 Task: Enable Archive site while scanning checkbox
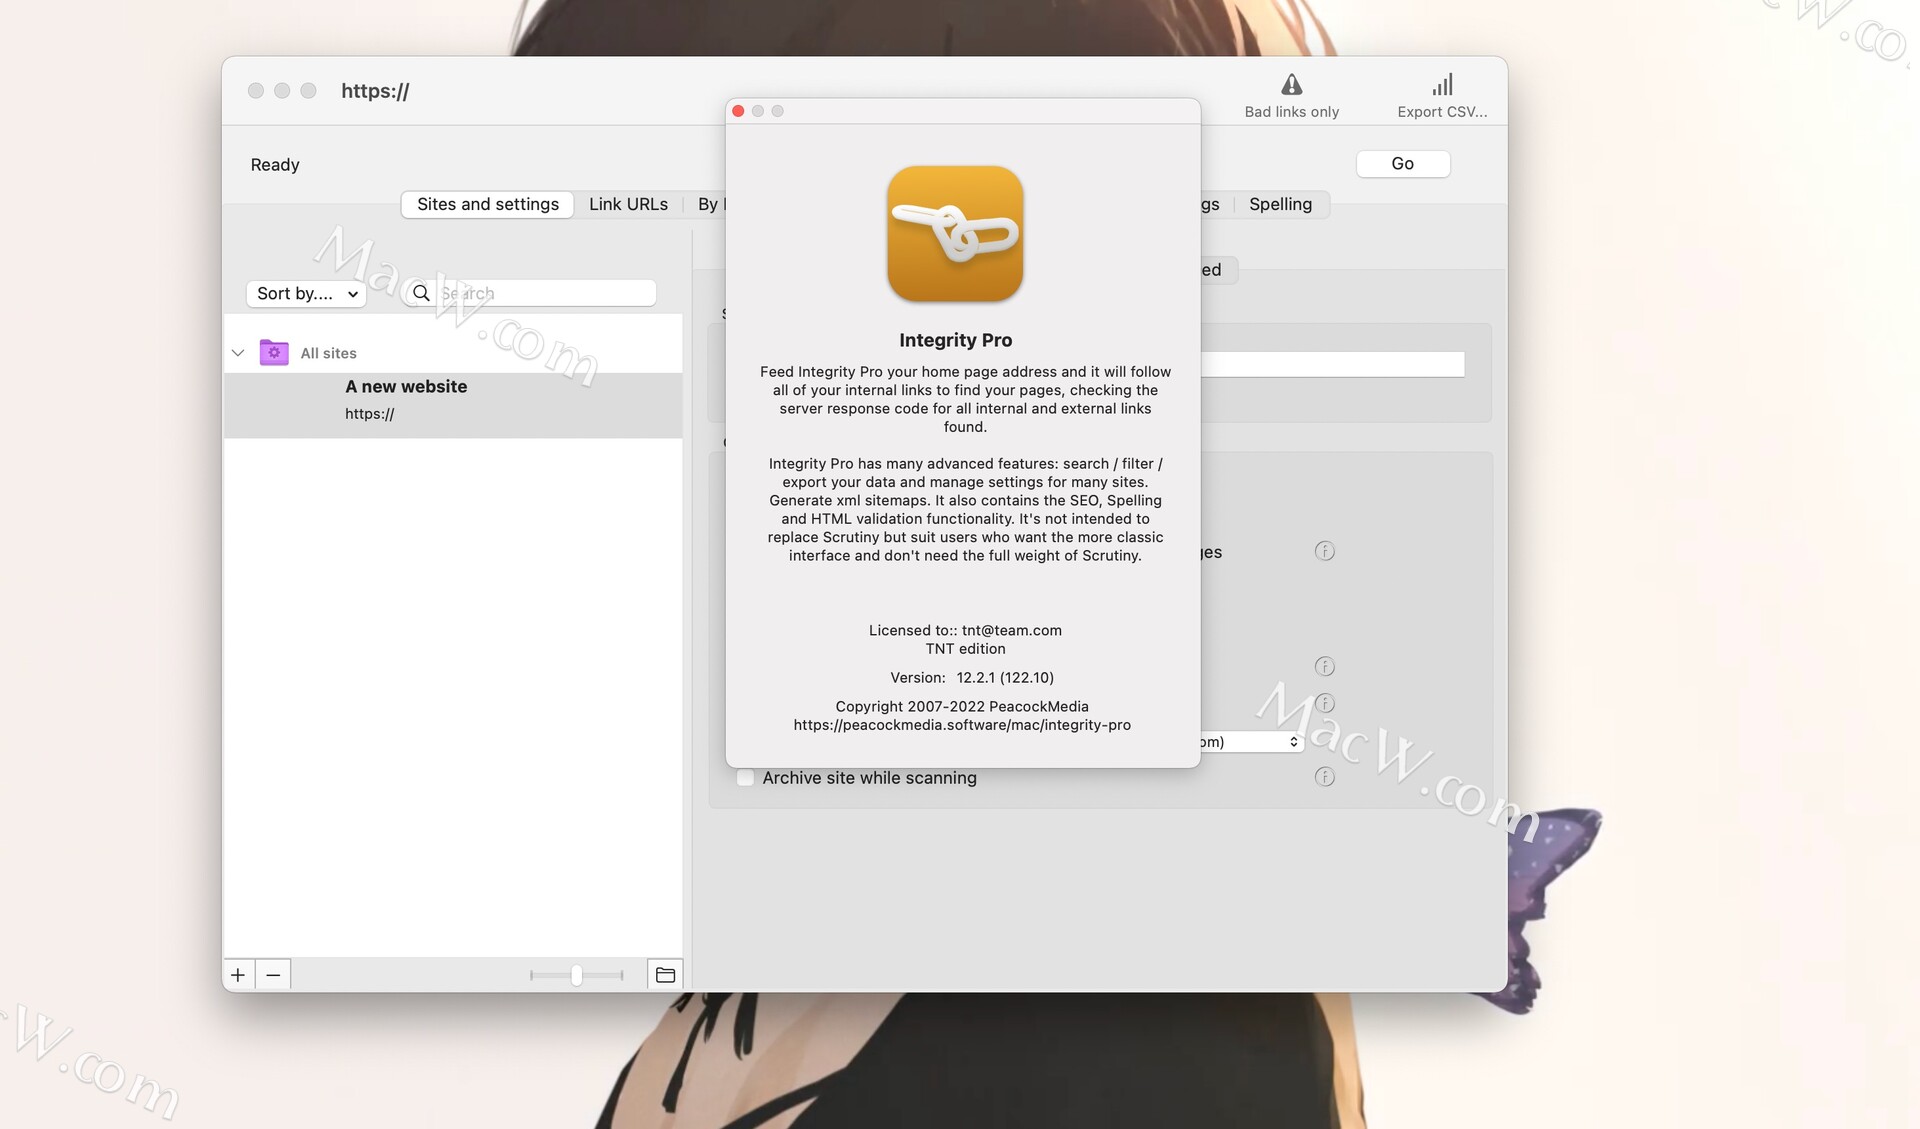pos(745,778)
